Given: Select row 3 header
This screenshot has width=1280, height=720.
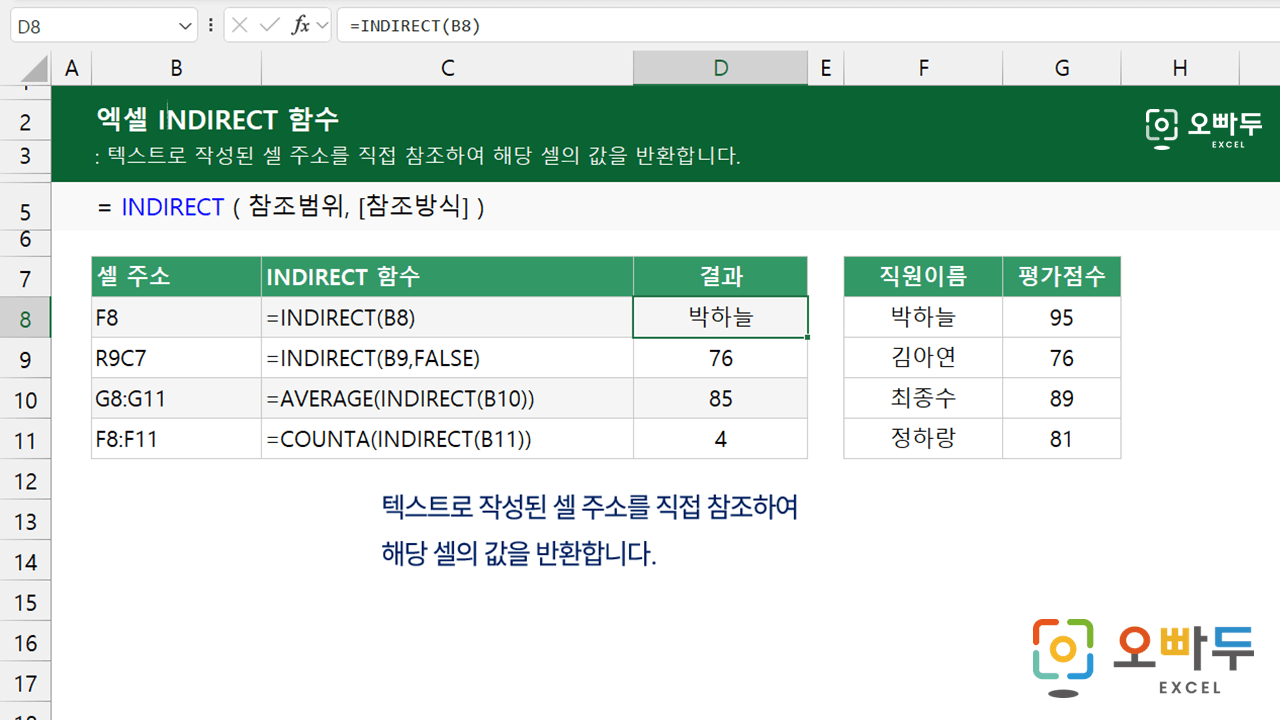Looking at the screenshot, I should click(x=25, y=156).
